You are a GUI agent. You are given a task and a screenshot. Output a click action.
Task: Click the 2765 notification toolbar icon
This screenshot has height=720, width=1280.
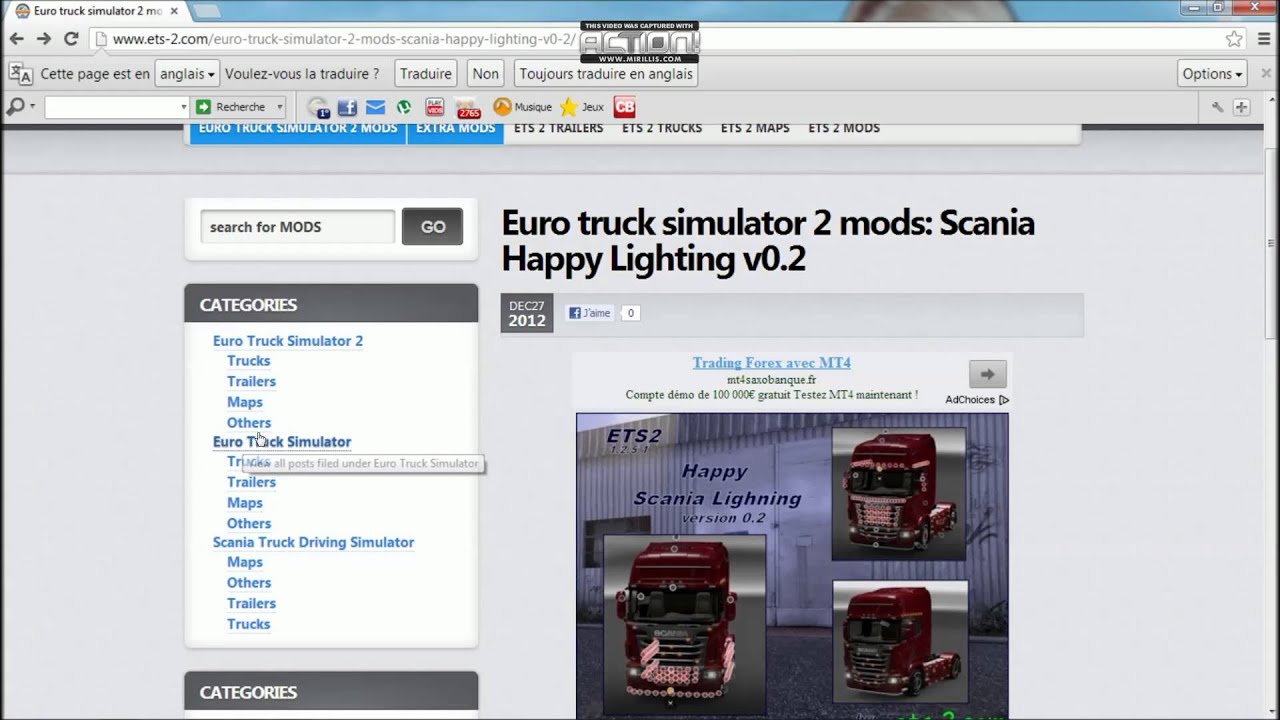468,108
